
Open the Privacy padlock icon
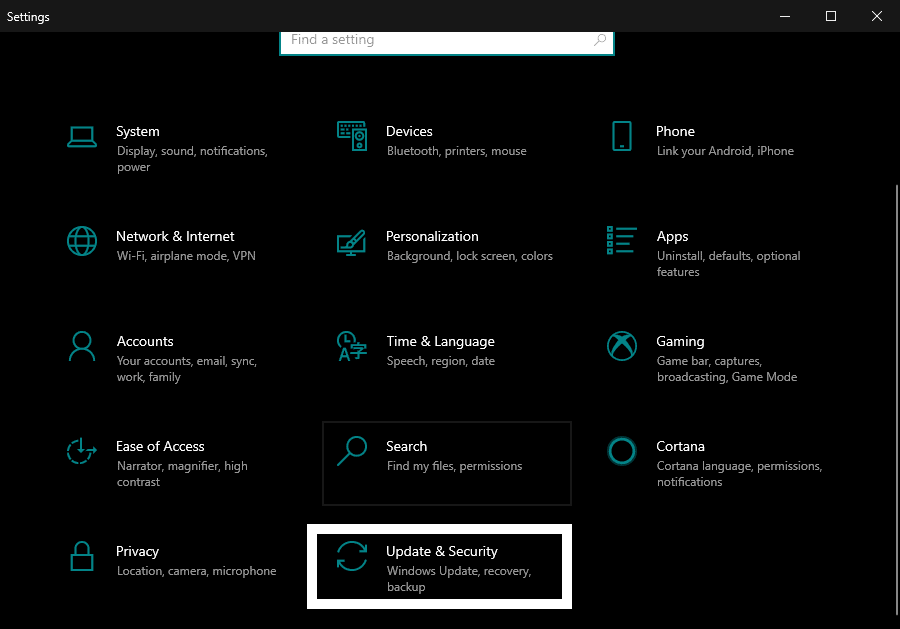point(82,556)
